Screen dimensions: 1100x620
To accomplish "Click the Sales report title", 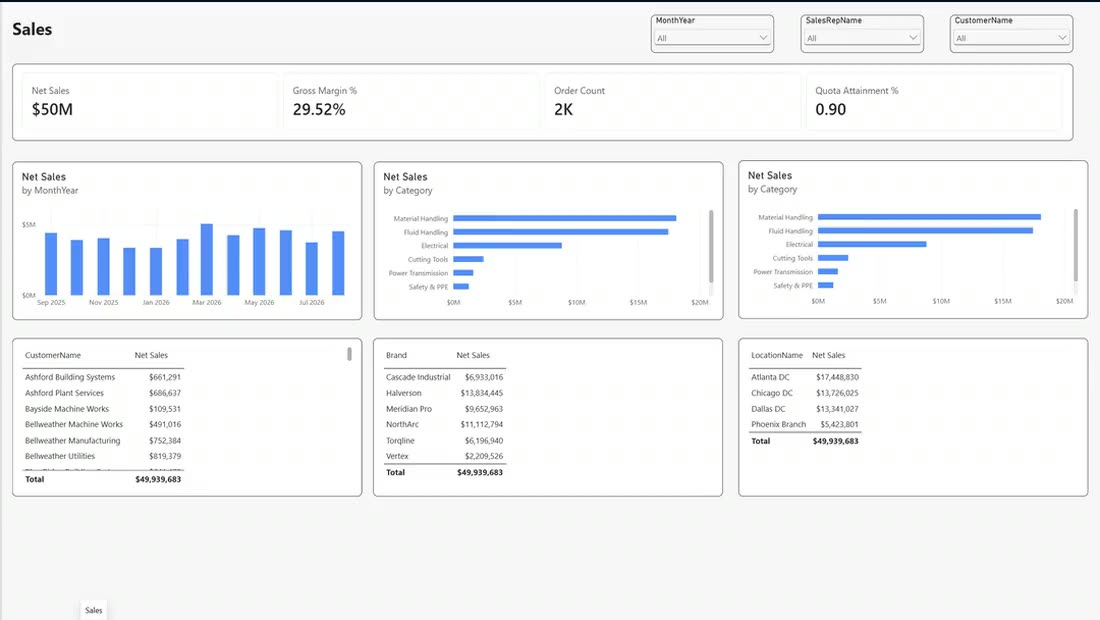I will tap(32, 29).
